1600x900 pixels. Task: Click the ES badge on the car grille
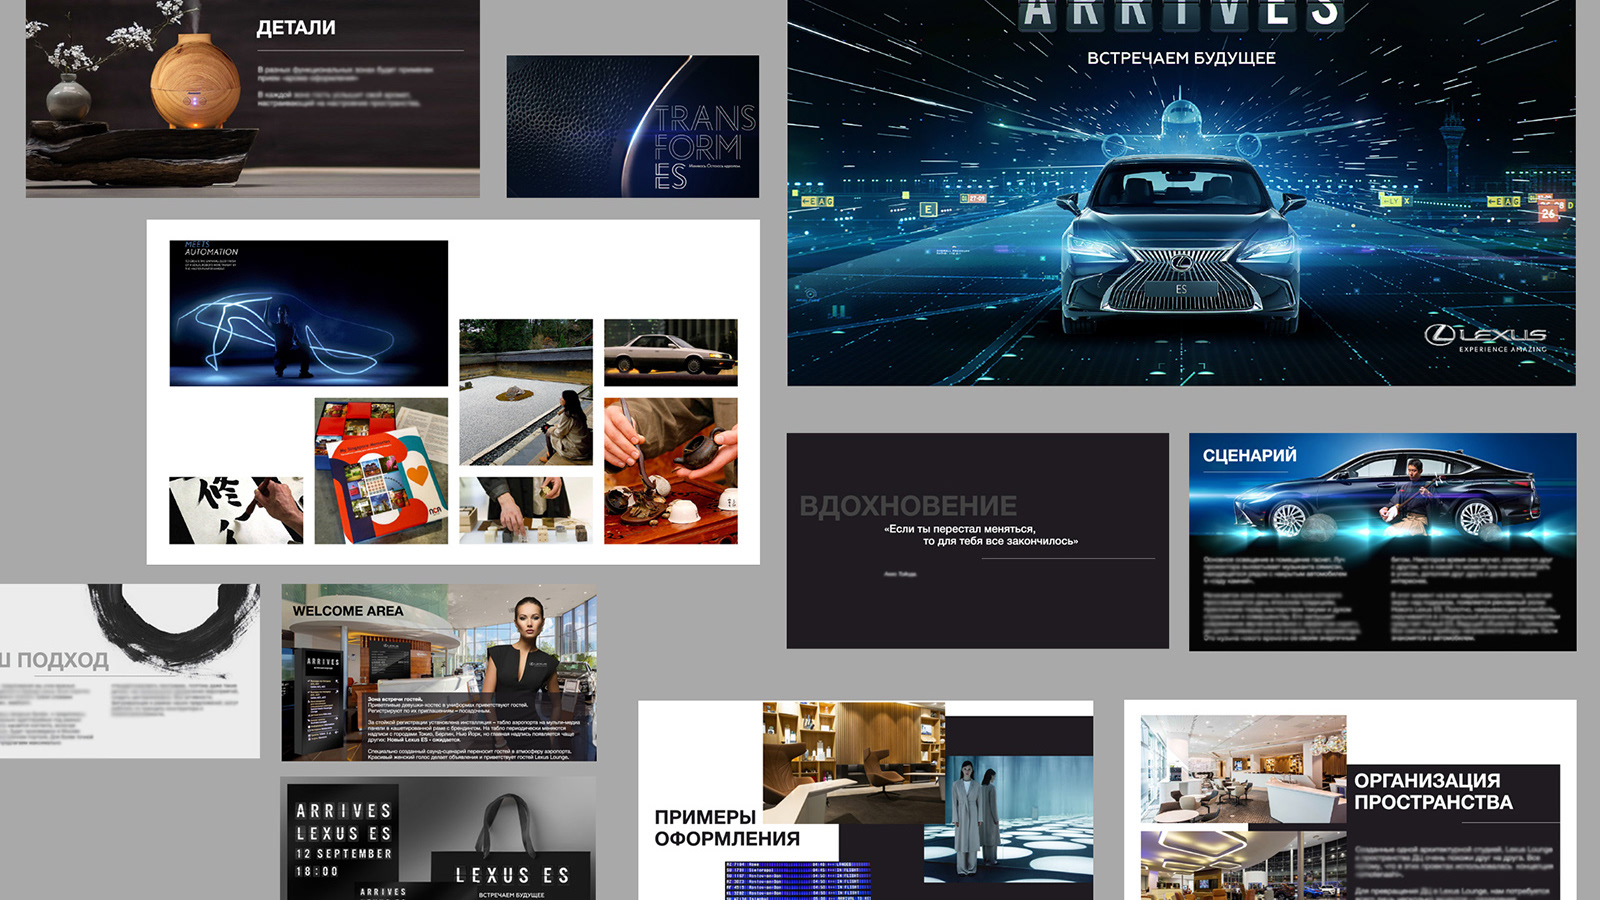1181,290
